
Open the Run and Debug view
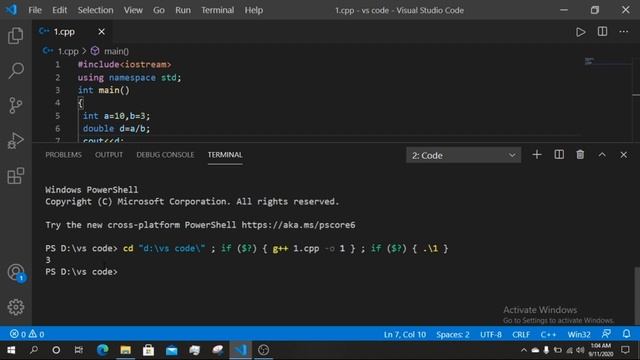coord(16,140)
